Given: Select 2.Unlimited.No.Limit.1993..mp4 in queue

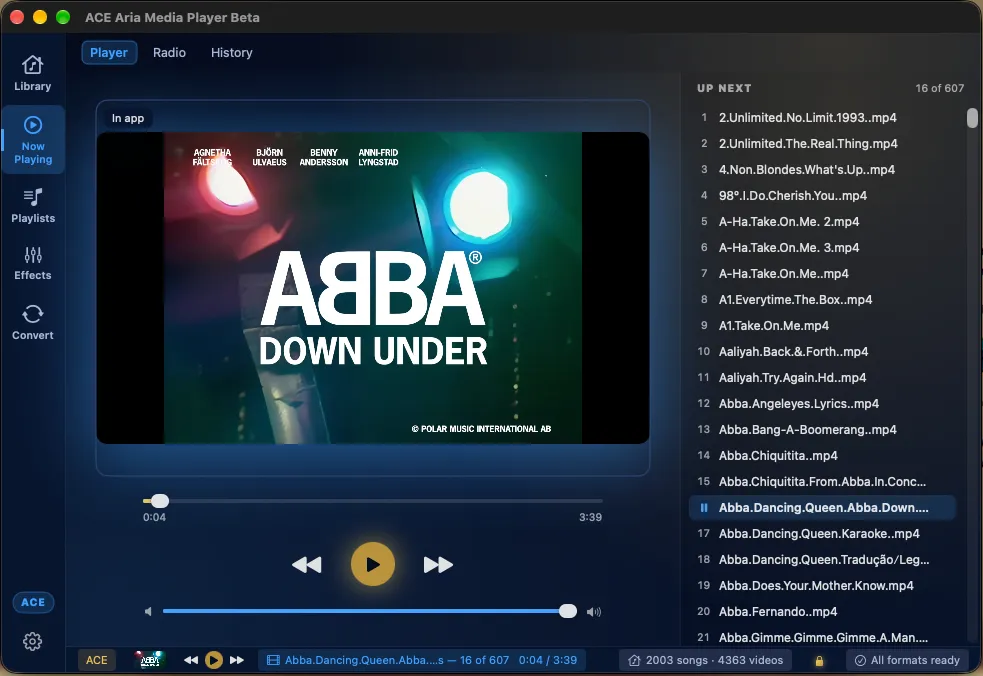Looking at the screenshot, I should pos(822,117).
